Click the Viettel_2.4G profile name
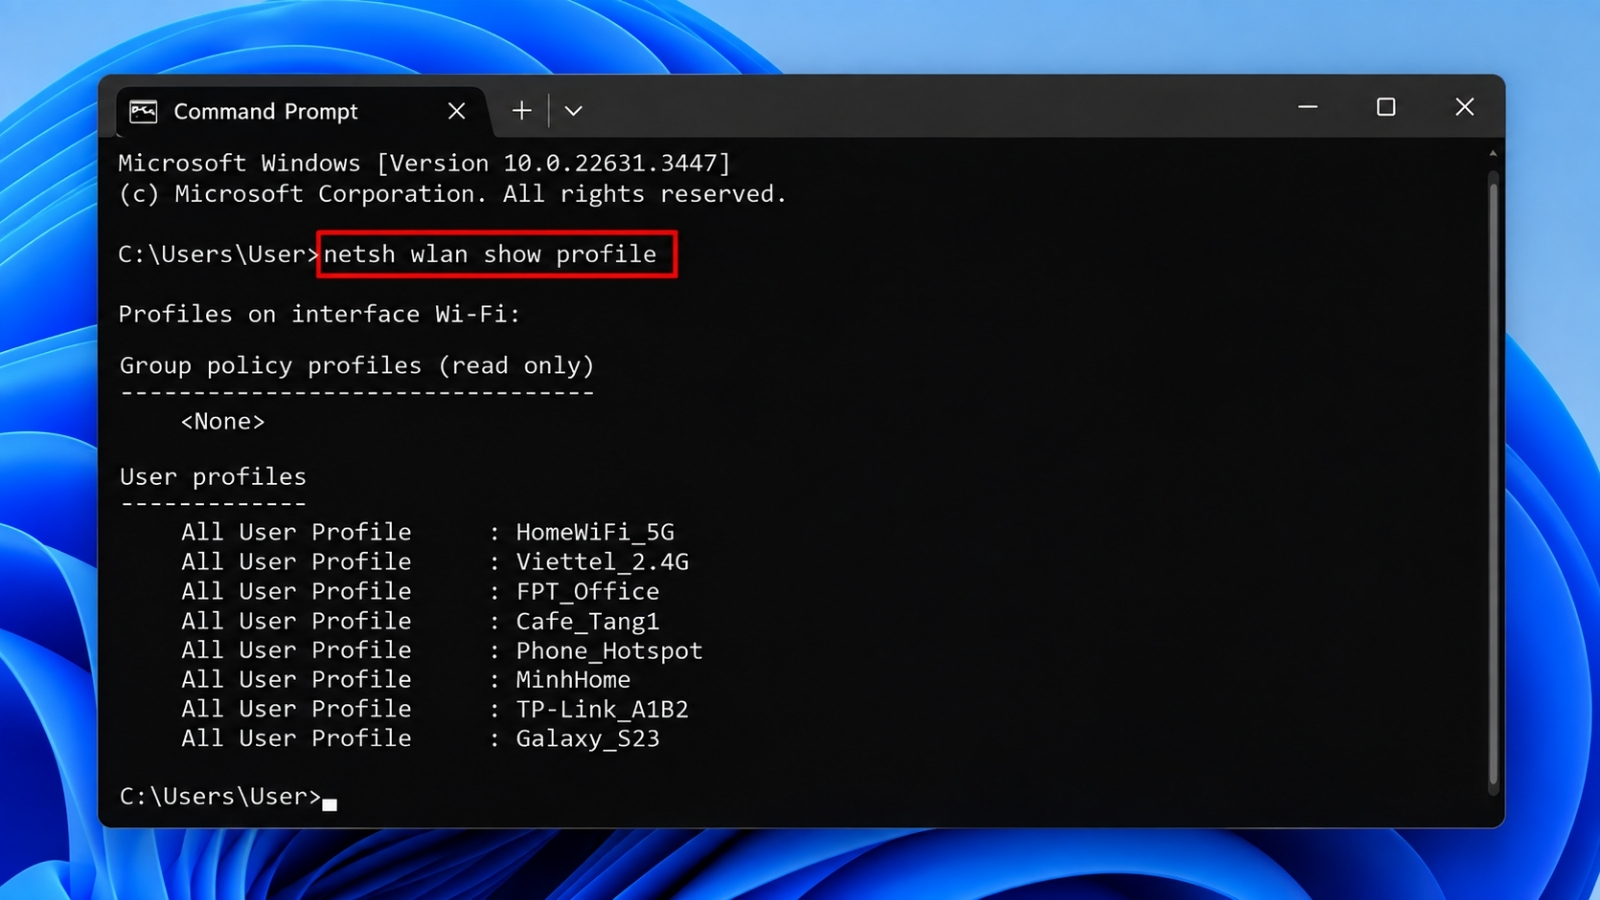The width and height of the screenshot is (1600, 900). (x=602, y=562)
